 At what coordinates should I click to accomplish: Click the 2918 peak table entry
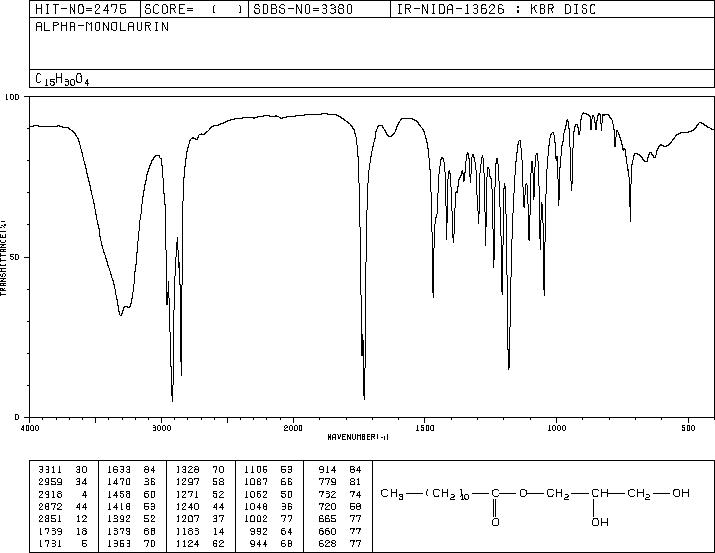click(x=62, y=494)
